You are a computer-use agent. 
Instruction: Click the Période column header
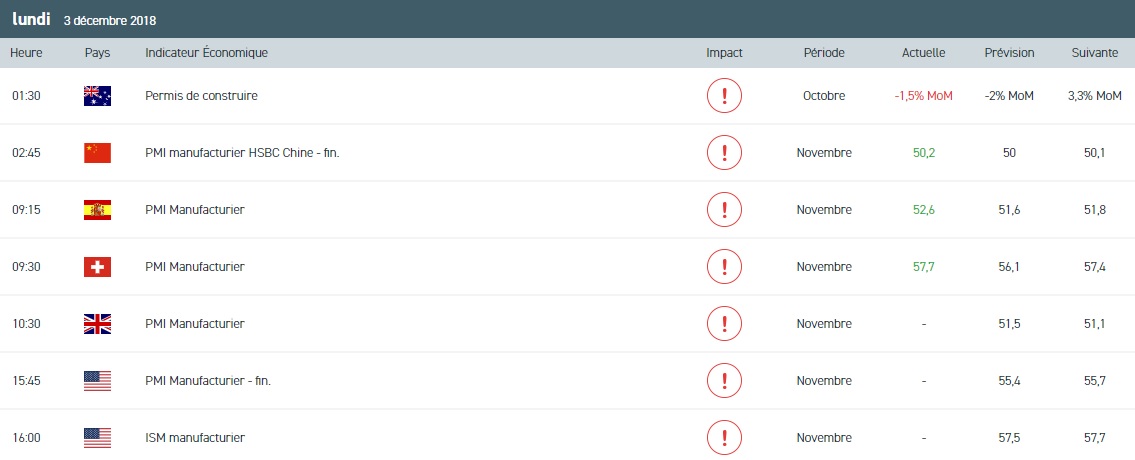point(824,53)
